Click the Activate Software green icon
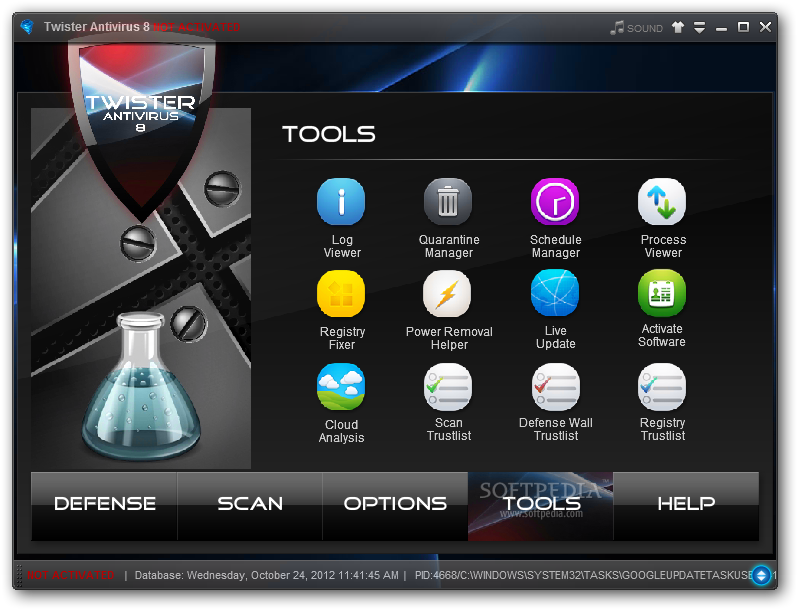 662,293
